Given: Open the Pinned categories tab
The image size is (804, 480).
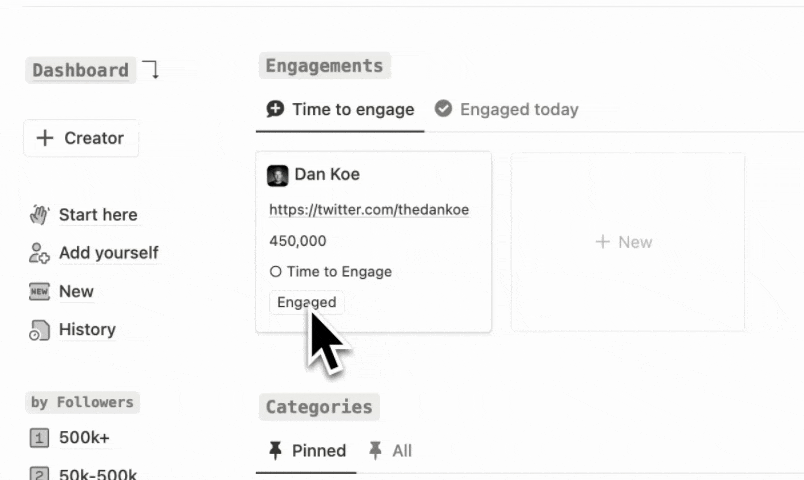Looking at the screenshot, I should coord(307,451).
